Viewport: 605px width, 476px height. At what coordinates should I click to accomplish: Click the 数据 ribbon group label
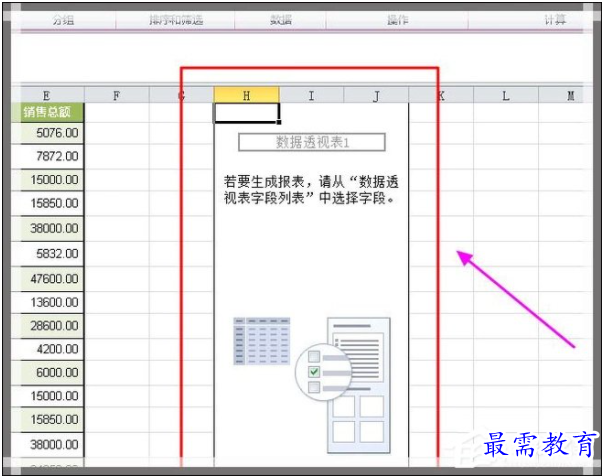click(281, 20)
